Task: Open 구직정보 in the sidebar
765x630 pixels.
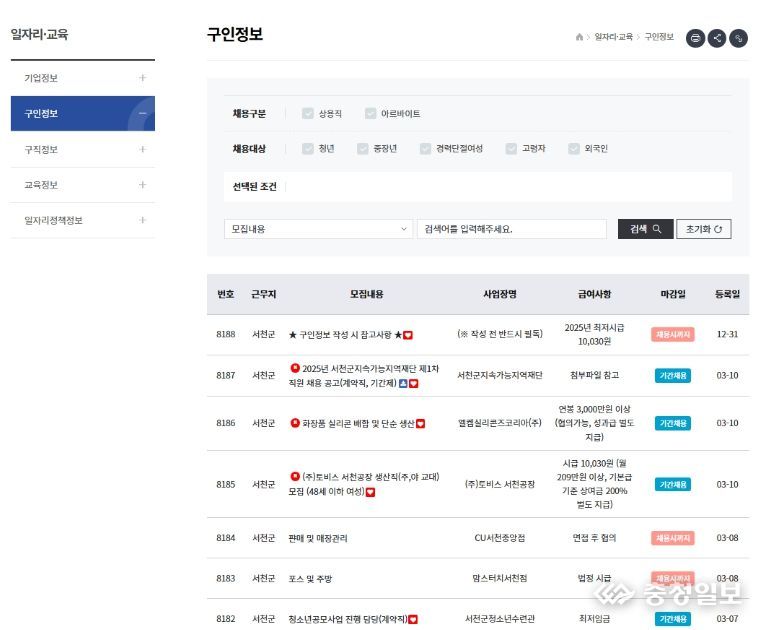Action: (41, 149)
